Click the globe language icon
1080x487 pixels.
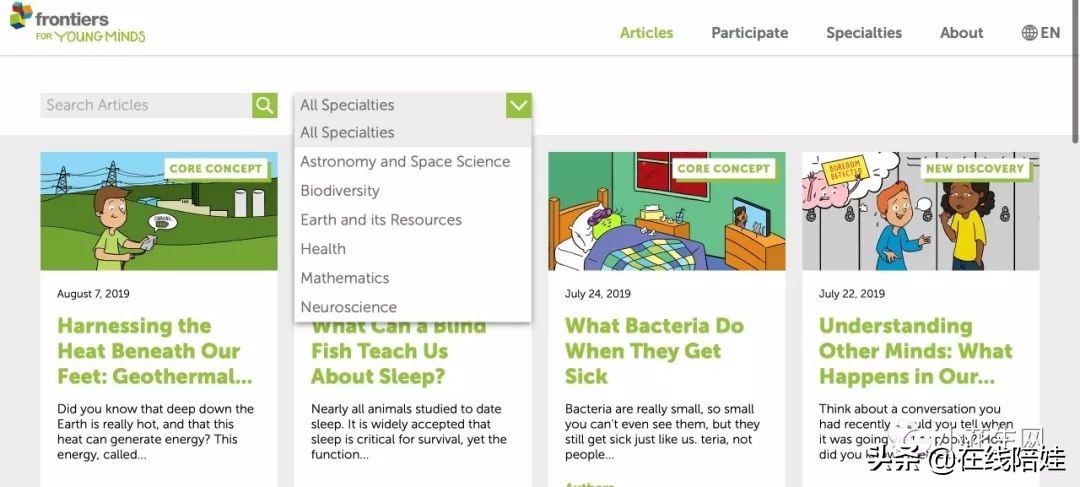[1029, 33]
